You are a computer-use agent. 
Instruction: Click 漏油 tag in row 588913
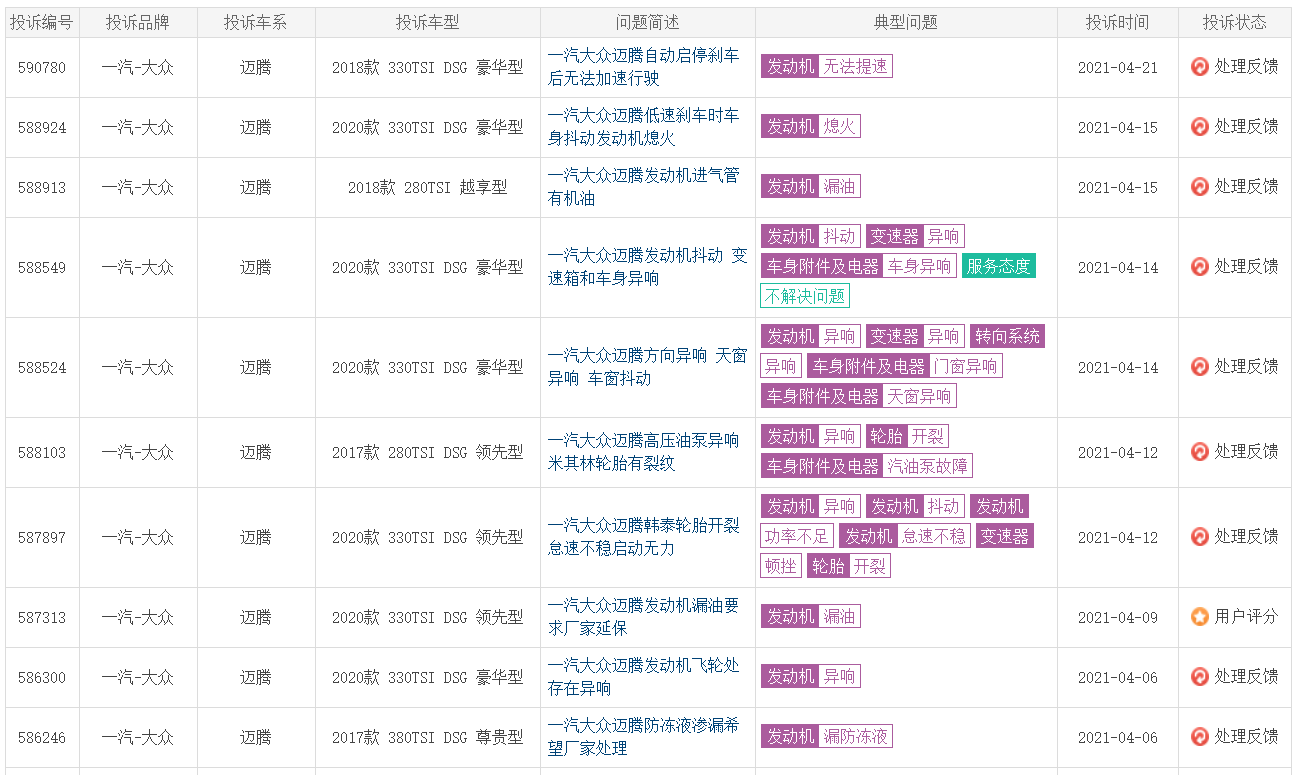(839, 187)
